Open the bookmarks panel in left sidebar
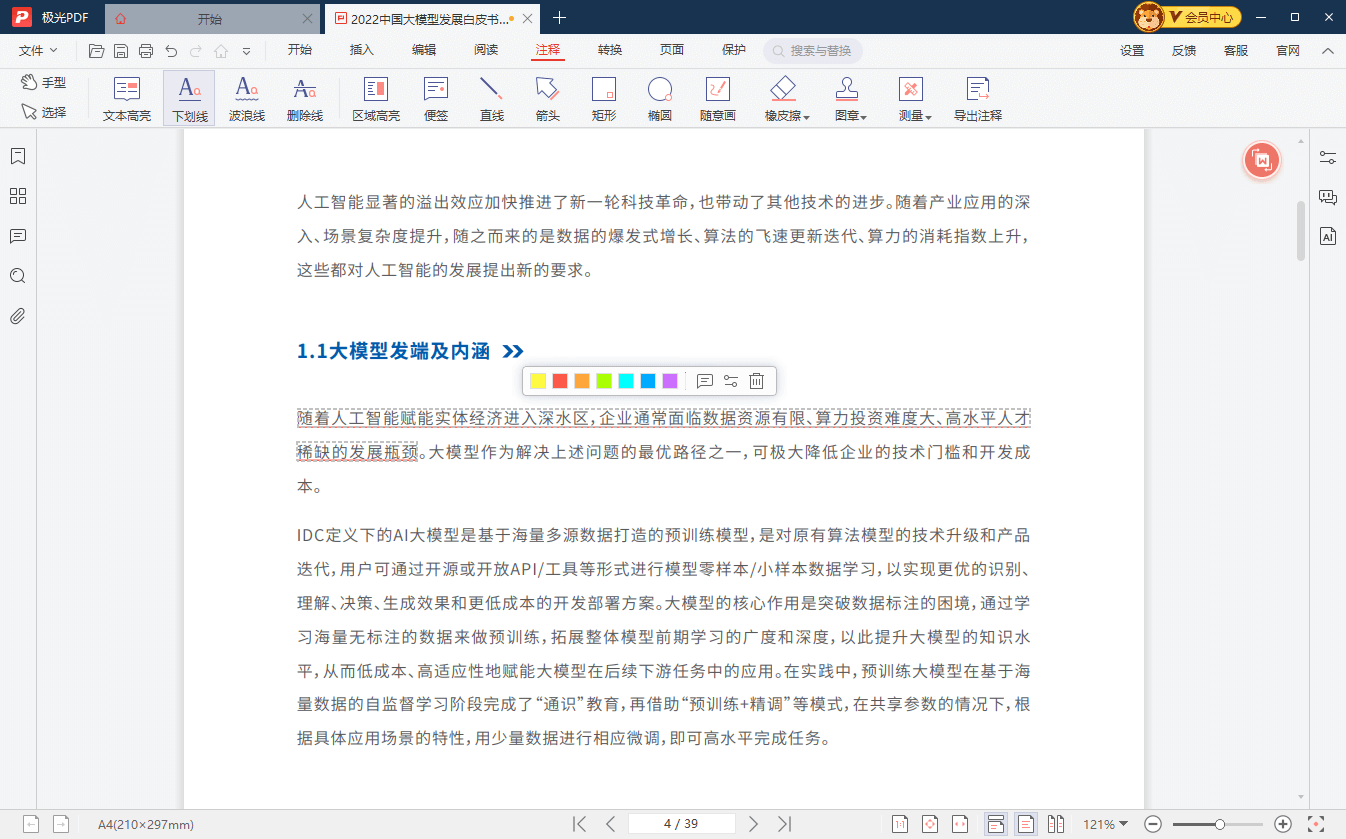Image resolution: width=1346 pixels, height=839 pixels. click(17, 156)
